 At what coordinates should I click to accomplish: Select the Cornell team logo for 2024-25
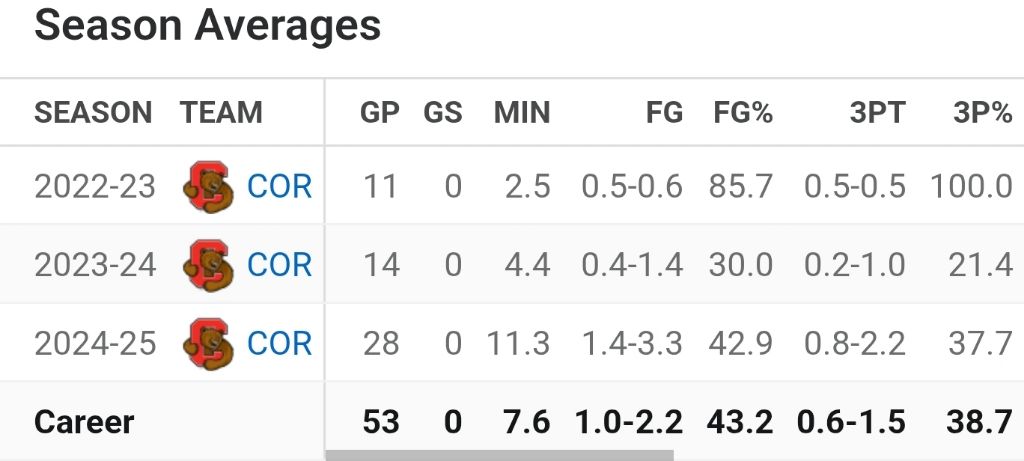(209, 344)
